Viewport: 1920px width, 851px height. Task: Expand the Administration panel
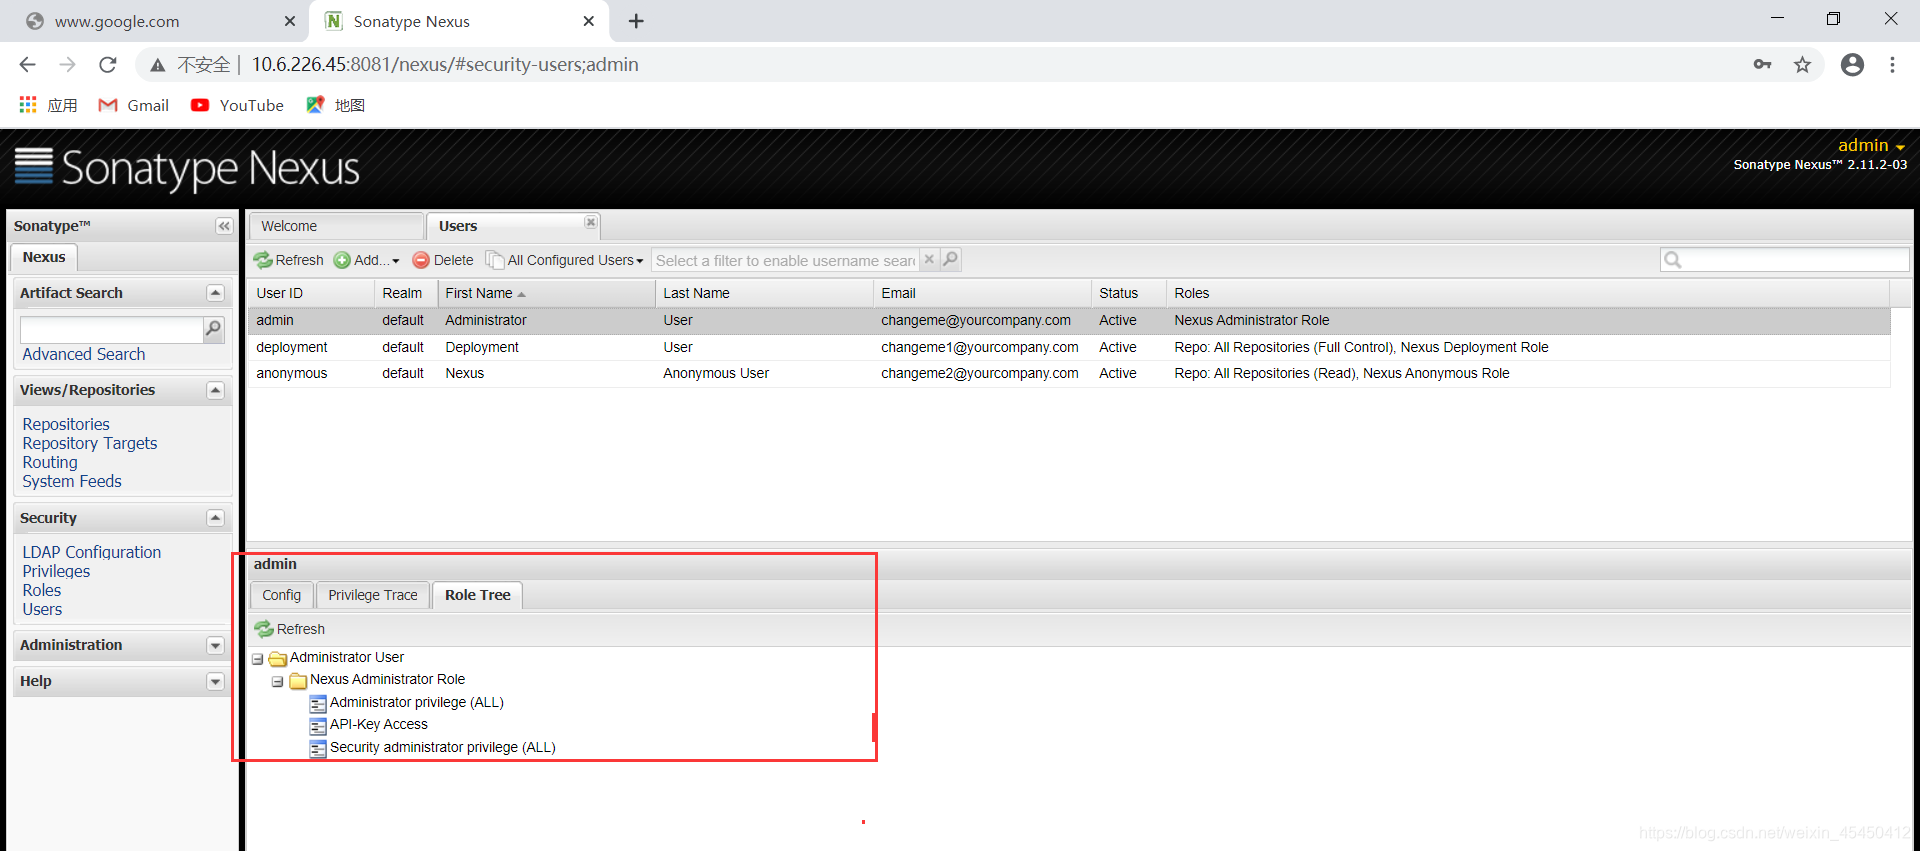215,646
